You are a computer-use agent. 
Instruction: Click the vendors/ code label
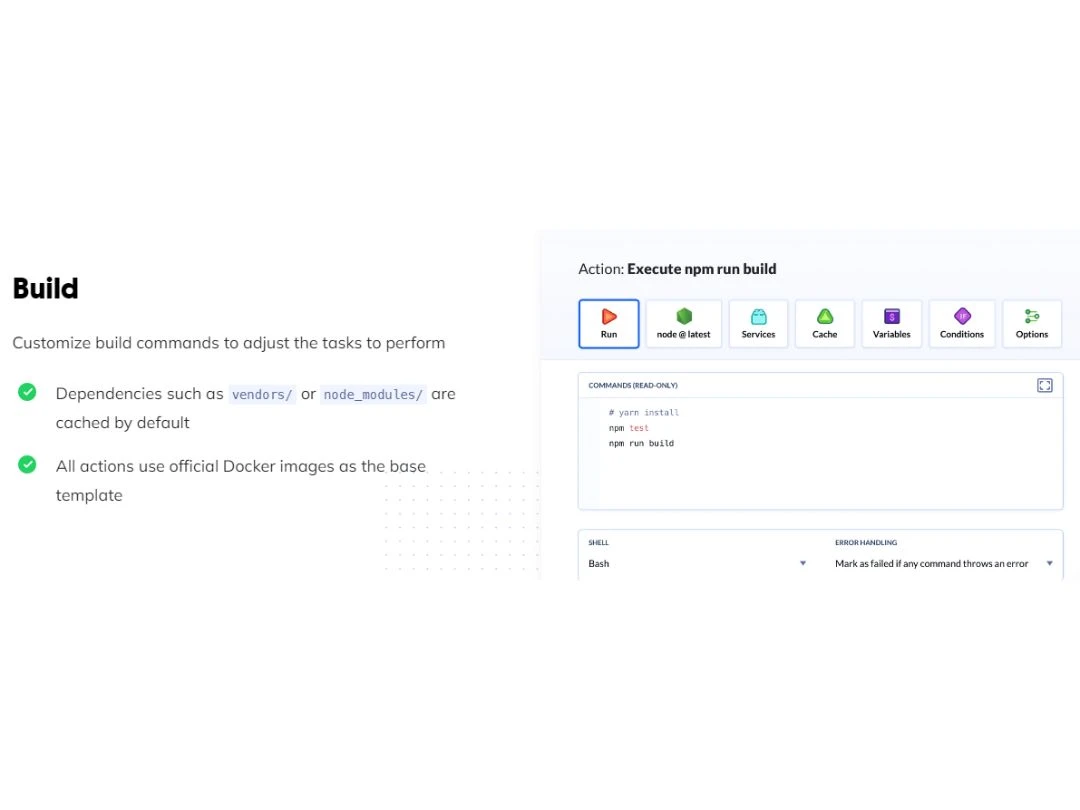pyautogui.click(x=262, y=395)
